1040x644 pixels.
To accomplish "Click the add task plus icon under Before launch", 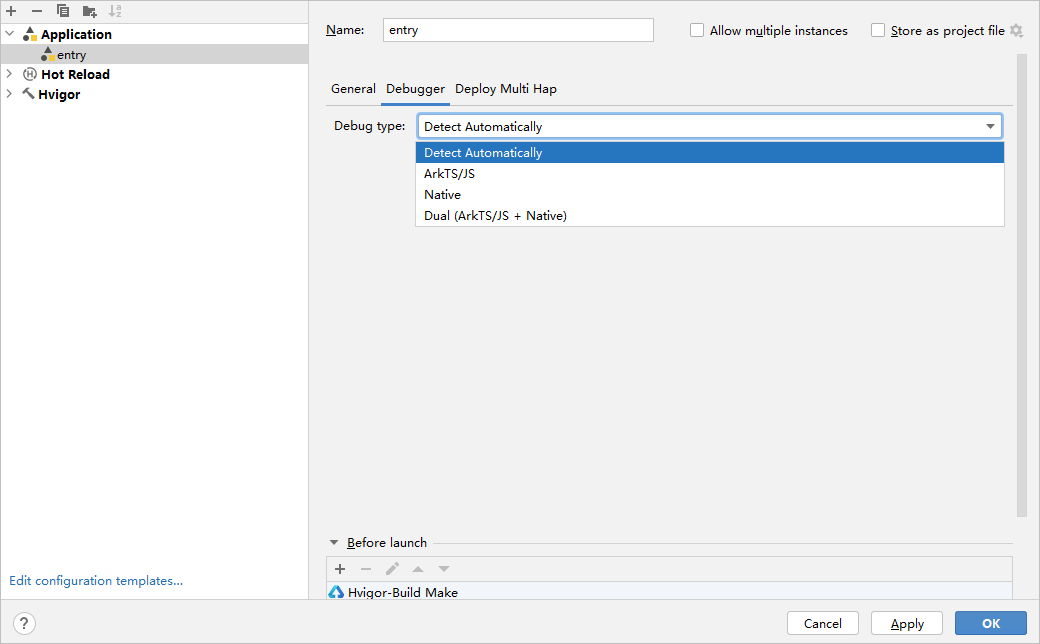I will [x=340, y=569].
